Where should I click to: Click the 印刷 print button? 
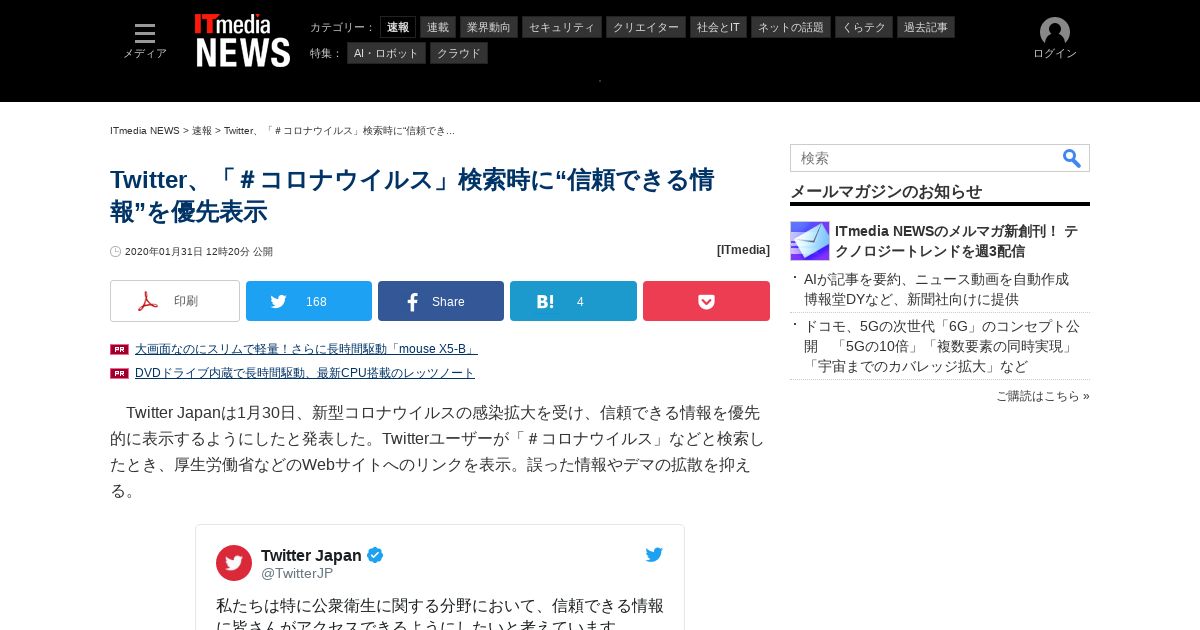click(175, 301)
